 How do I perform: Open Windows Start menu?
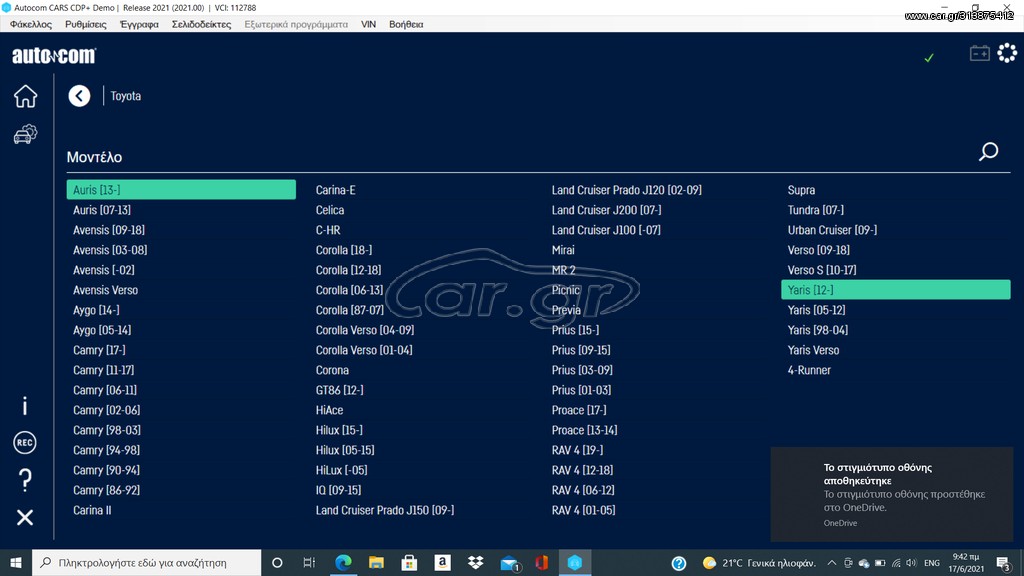pos(16,562)
